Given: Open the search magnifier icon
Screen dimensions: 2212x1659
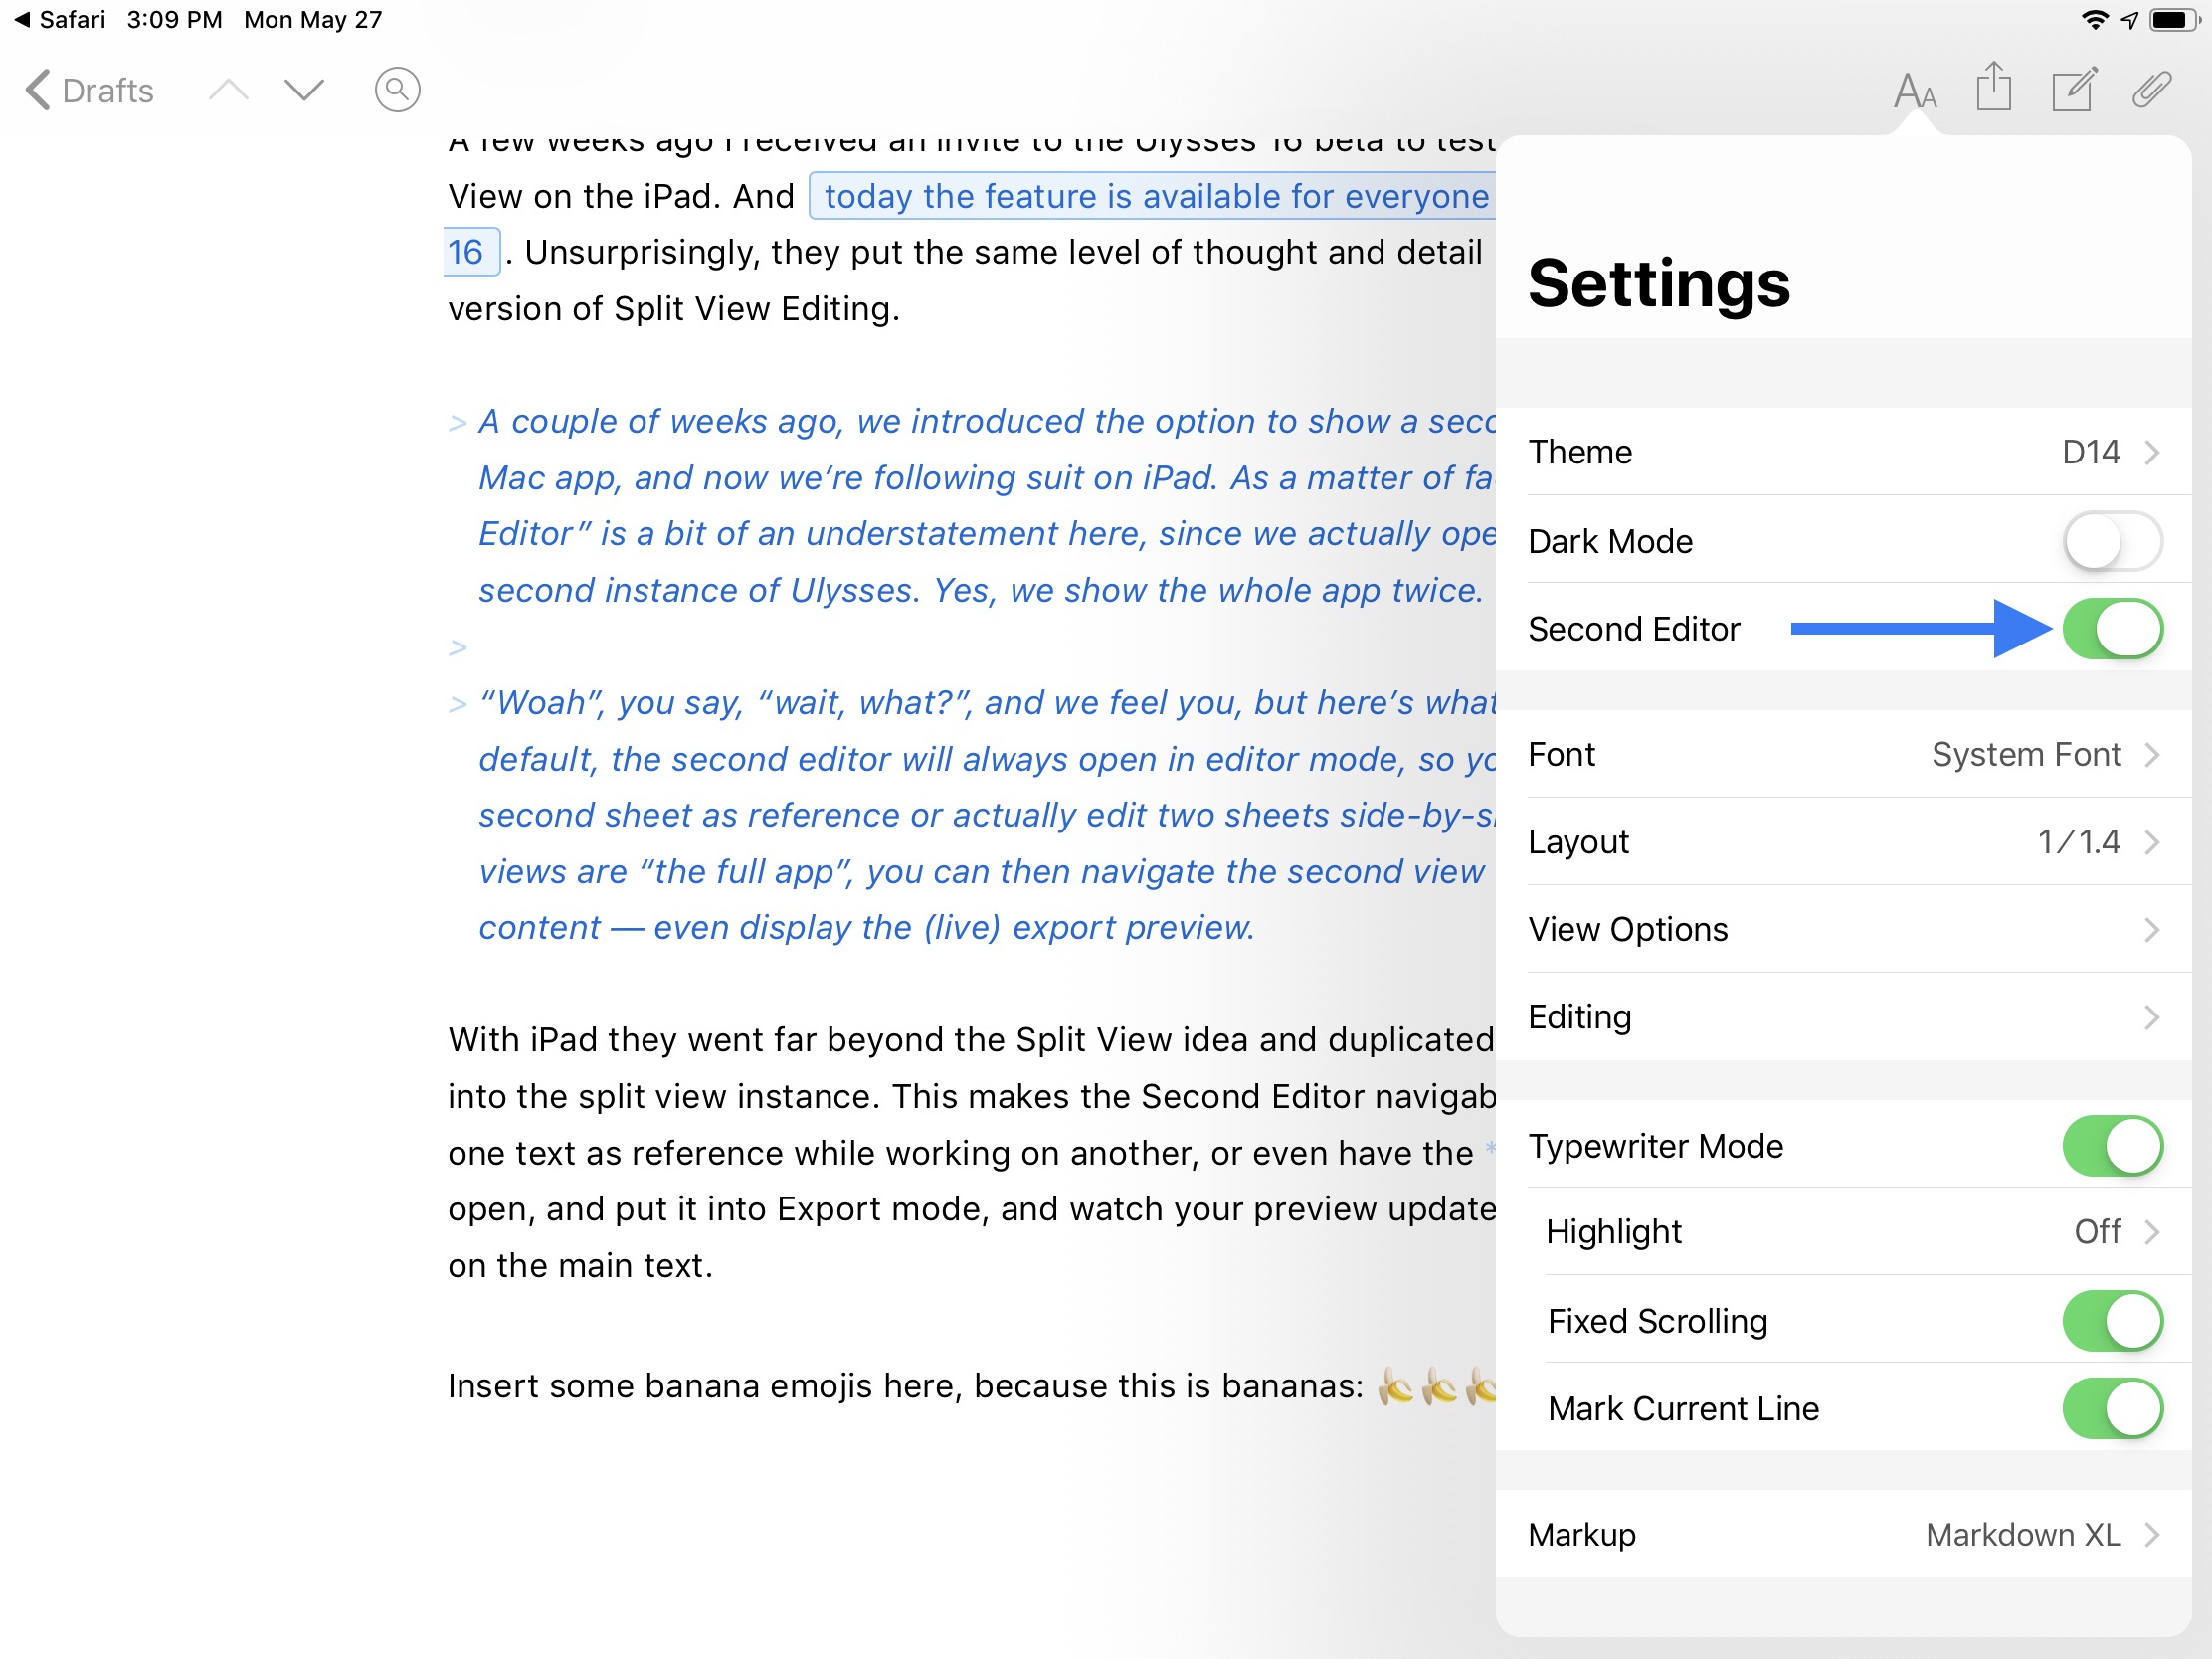Looking at the screenshot, I should pyautogui.click(x=397, y=90).
